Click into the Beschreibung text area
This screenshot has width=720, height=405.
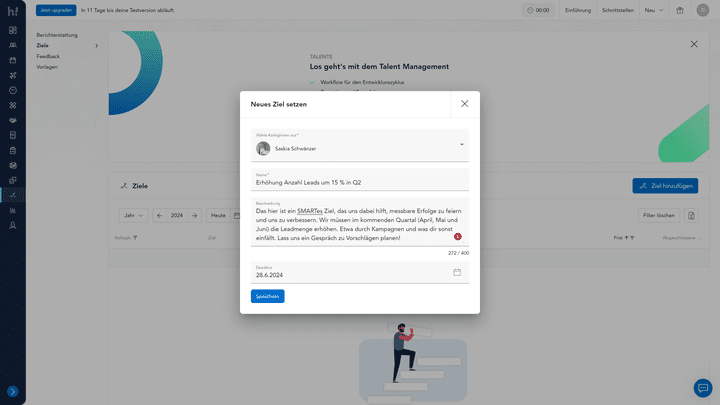coord(360,222)
